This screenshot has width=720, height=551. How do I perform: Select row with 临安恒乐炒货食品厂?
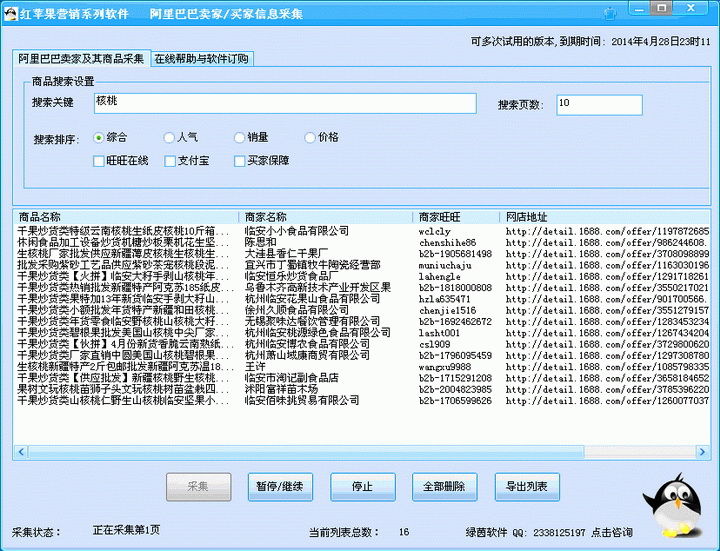coord(363,276)
